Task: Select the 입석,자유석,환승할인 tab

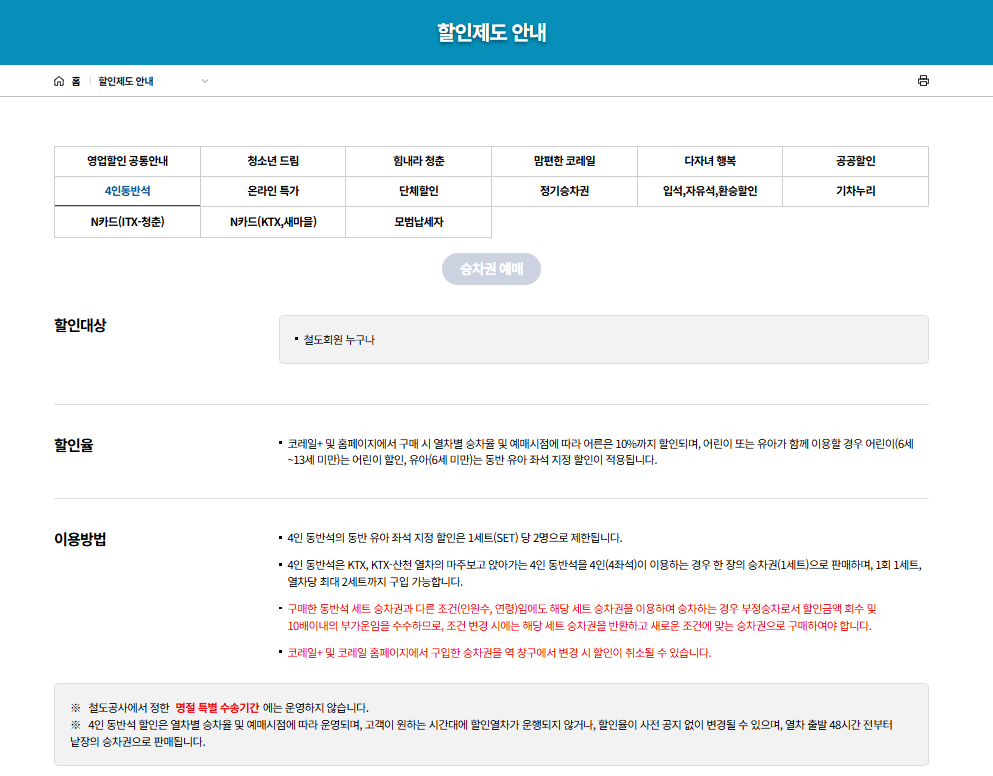Action: (710, 191)
